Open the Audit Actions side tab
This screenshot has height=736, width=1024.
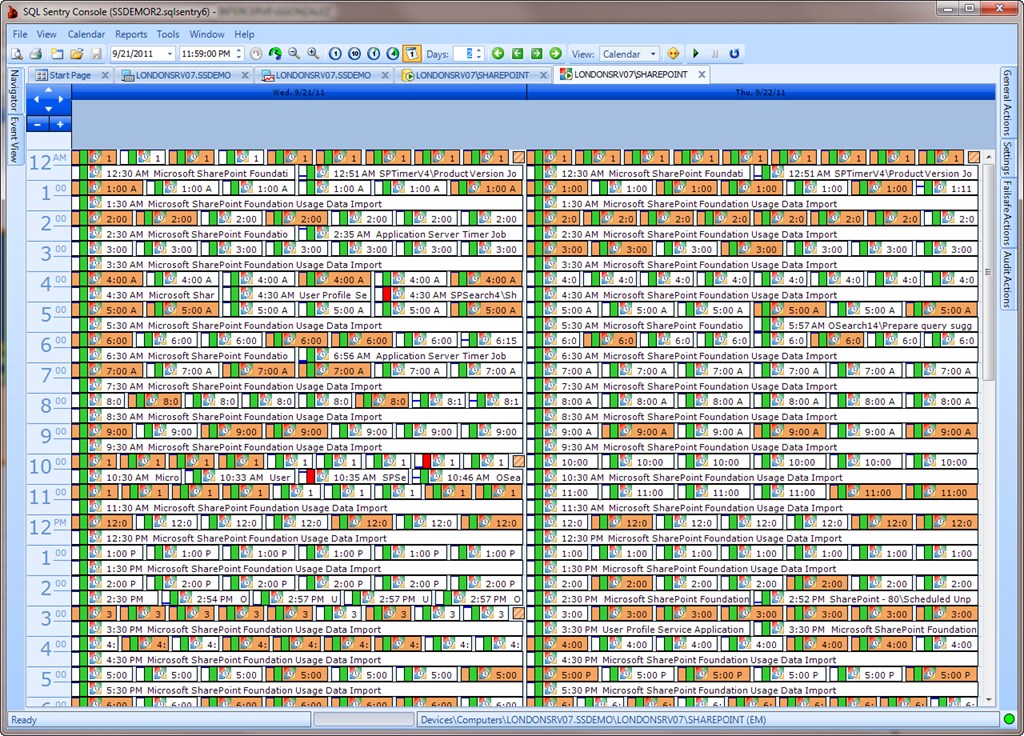tap(1007, 279)
